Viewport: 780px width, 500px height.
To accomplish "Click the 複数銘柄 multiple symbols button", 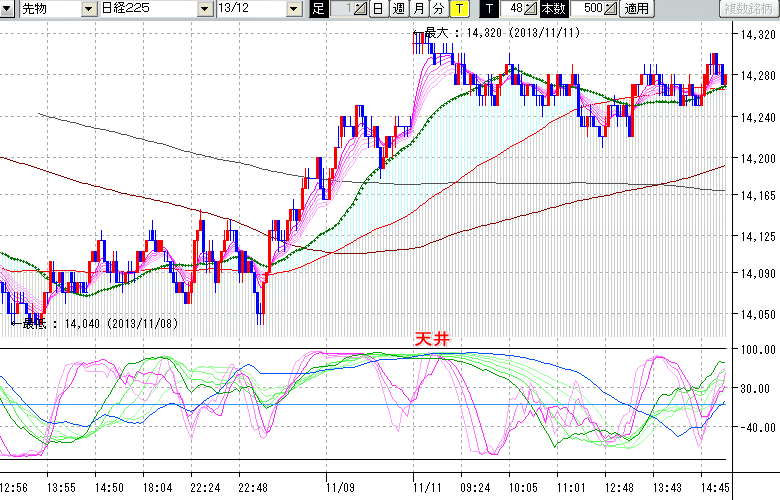I will tap(749, 9).
